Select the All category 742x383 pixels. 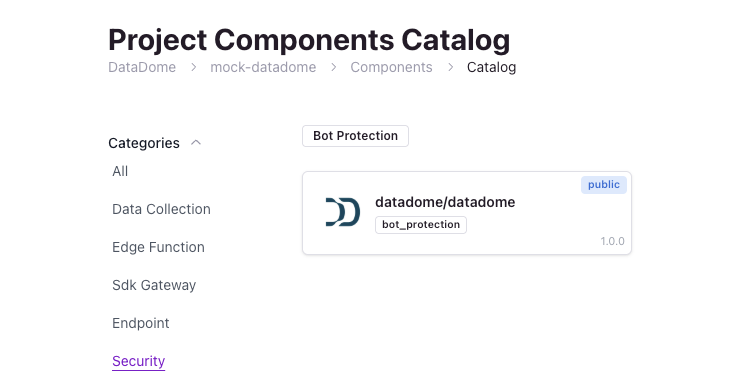[120, 171]
